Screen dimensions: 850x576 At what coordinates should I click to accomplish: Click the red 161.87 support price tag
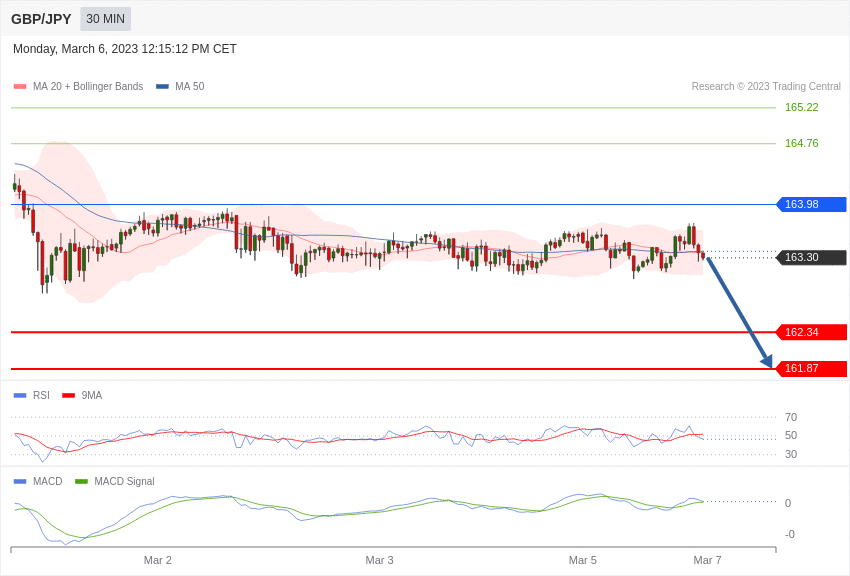tap(812, 368)
